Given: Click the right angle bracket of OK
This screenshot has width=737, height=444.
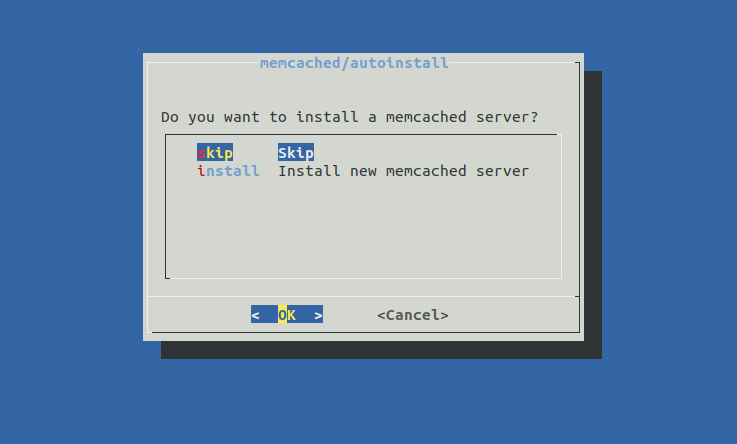Looking at the screenshot, I should [x=318, y=315].
